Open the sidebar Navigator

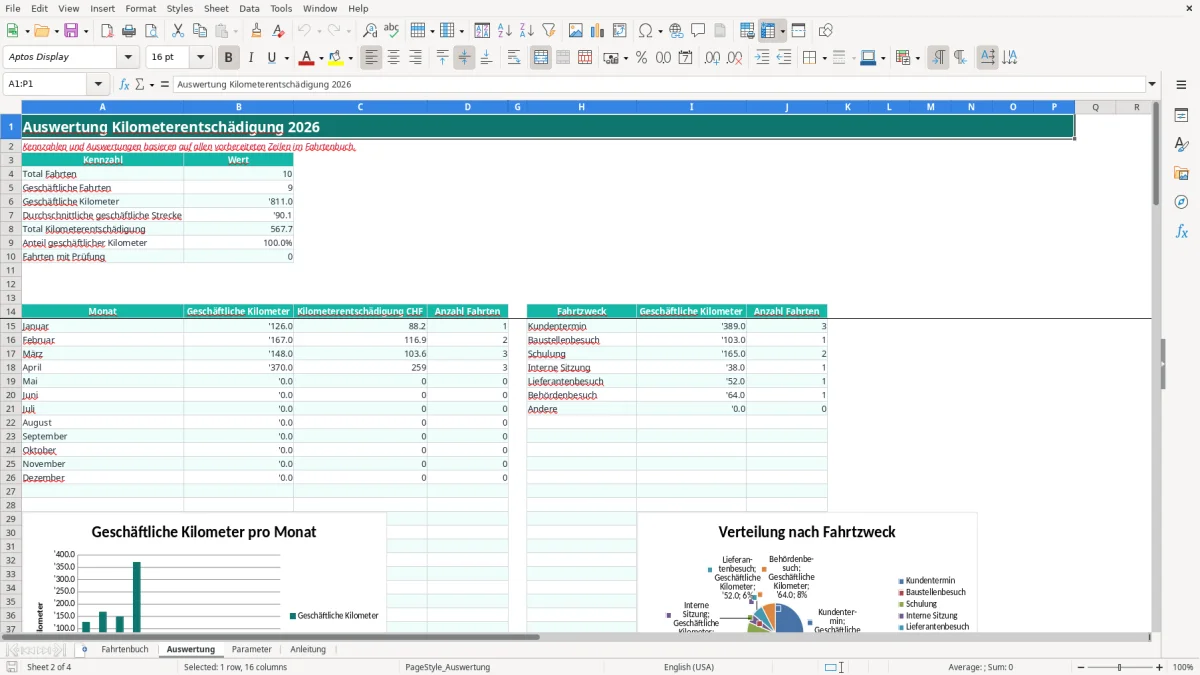point(1181,202)
